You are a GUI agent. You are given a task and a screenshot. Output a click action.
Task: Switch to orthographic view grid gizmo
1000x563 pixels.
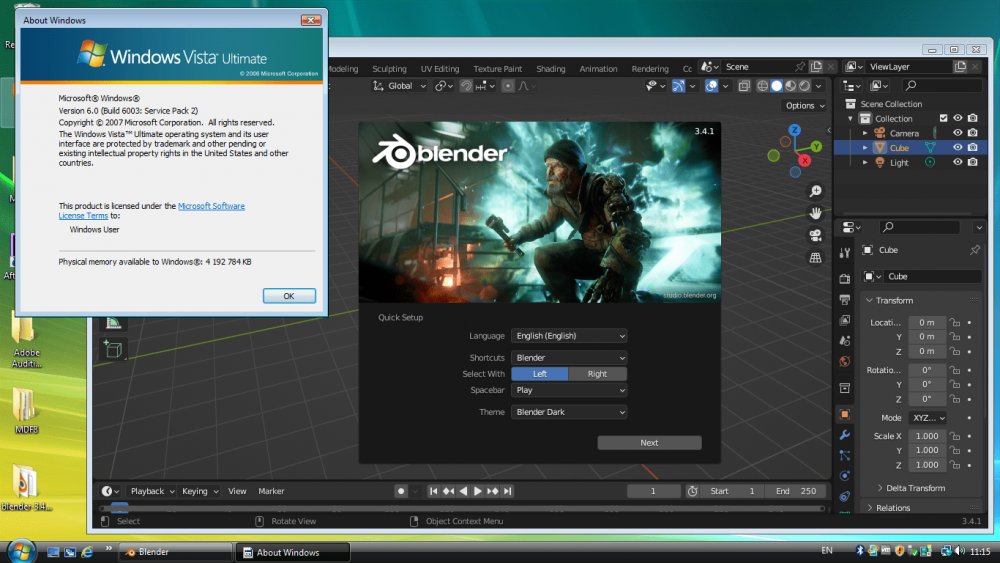[816, 257]
